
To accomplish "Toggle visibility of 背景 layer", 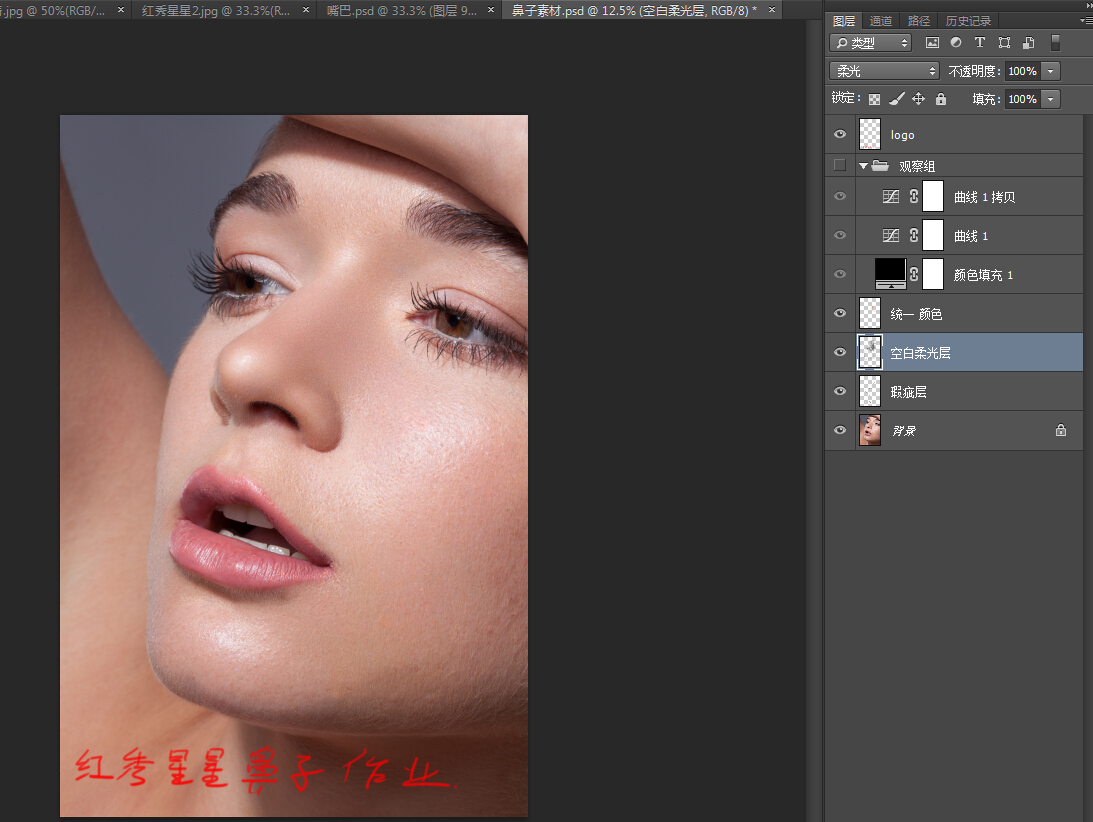I will (840, 430).
